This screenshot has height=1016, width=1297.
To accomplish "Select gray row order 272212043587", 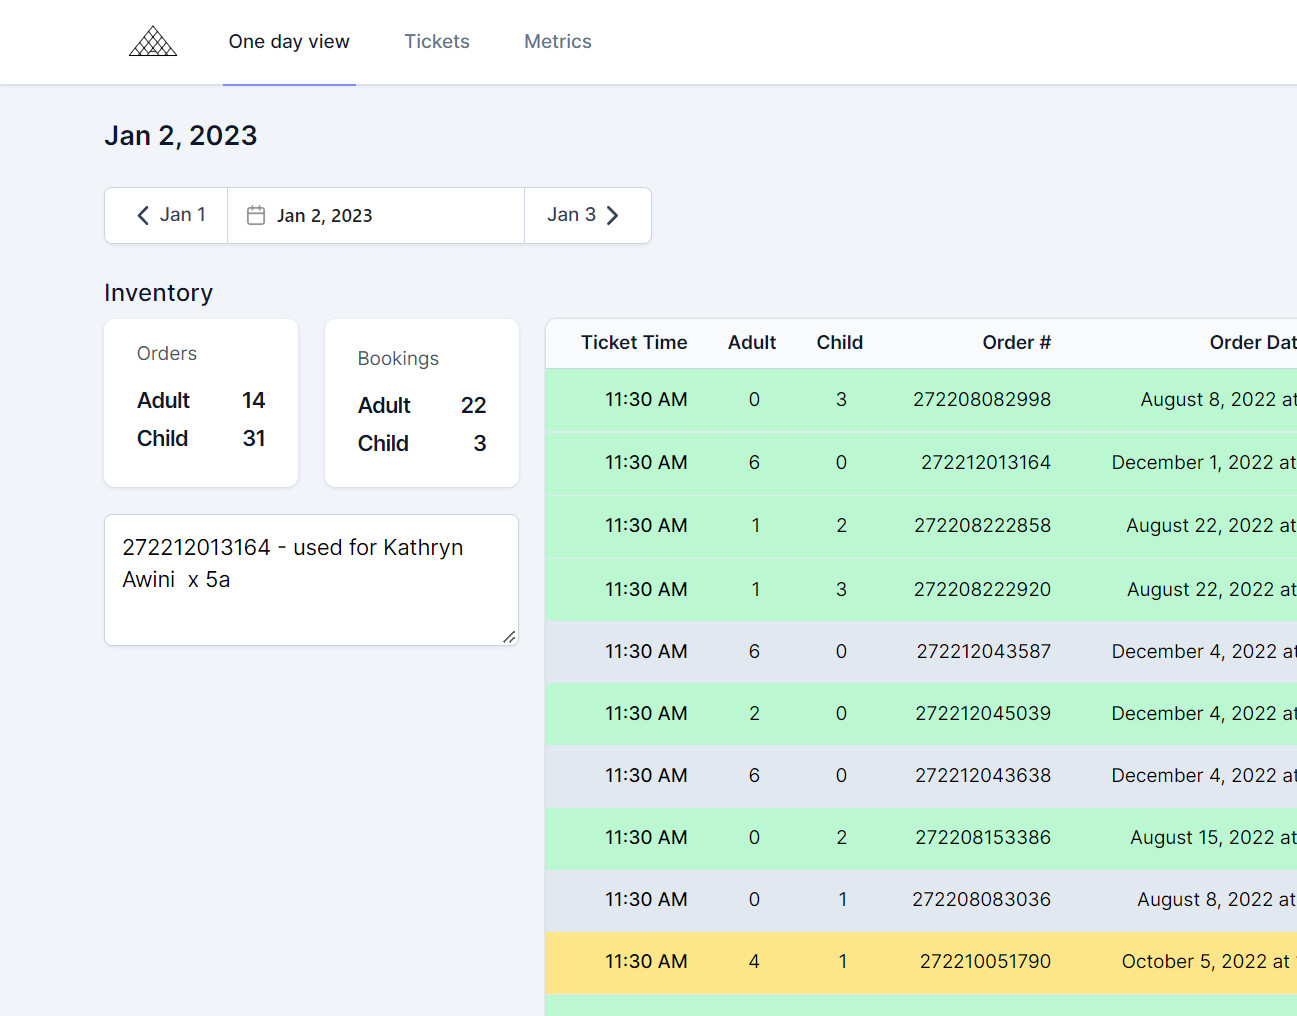I will pyautogui.click(x=921, y=652).
